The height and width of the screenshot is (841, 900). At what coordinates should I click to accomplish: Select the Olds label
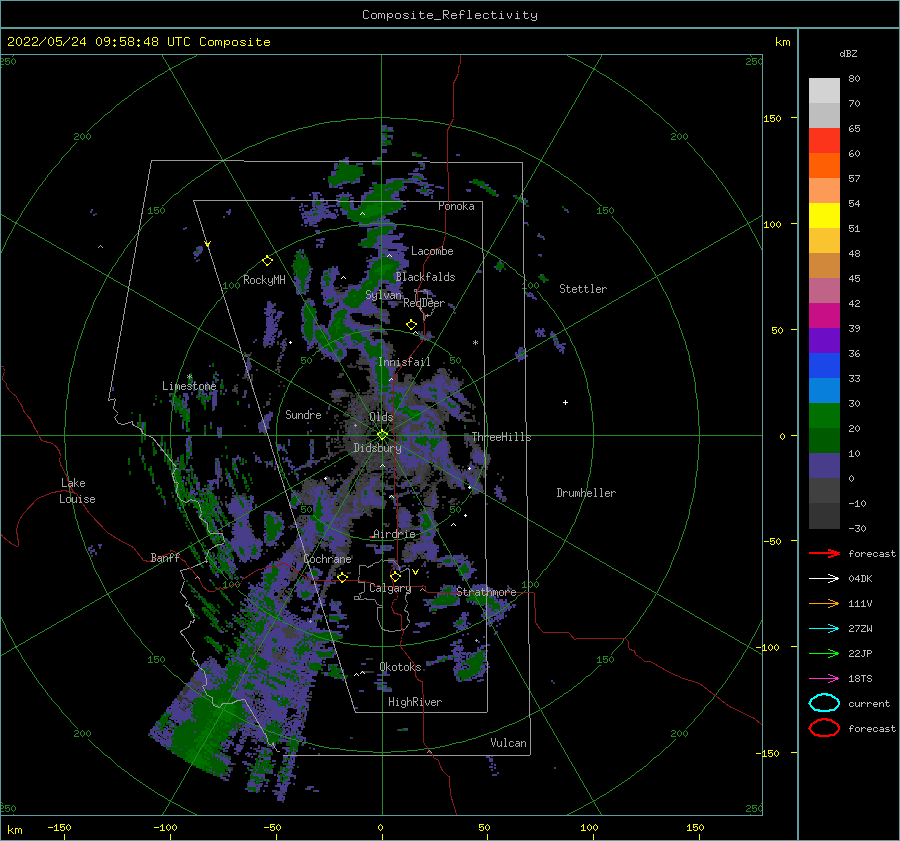381,417
